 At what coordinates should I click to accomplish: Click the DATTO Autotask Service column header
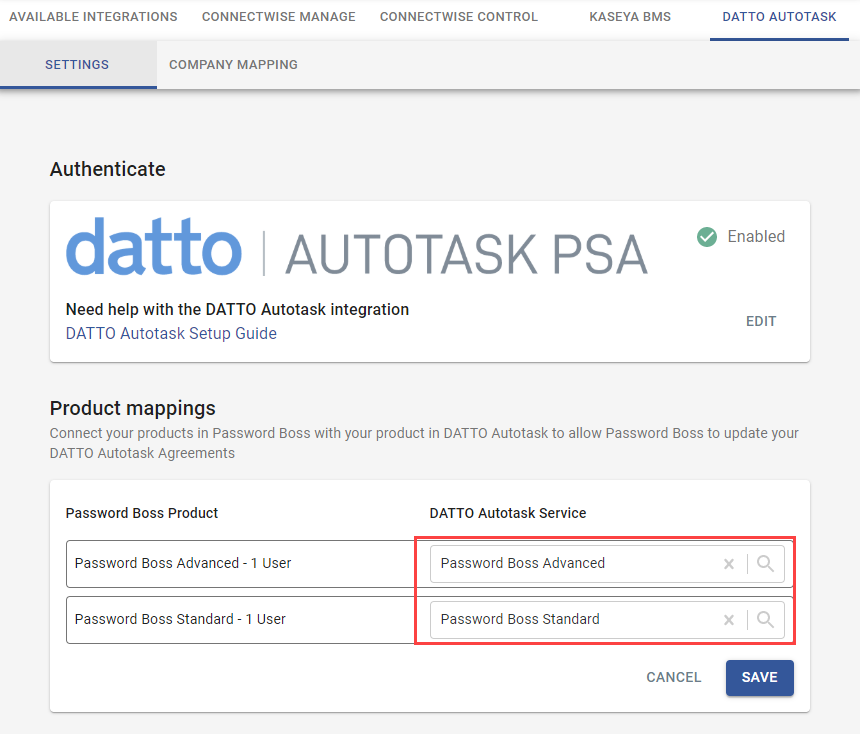508,513
